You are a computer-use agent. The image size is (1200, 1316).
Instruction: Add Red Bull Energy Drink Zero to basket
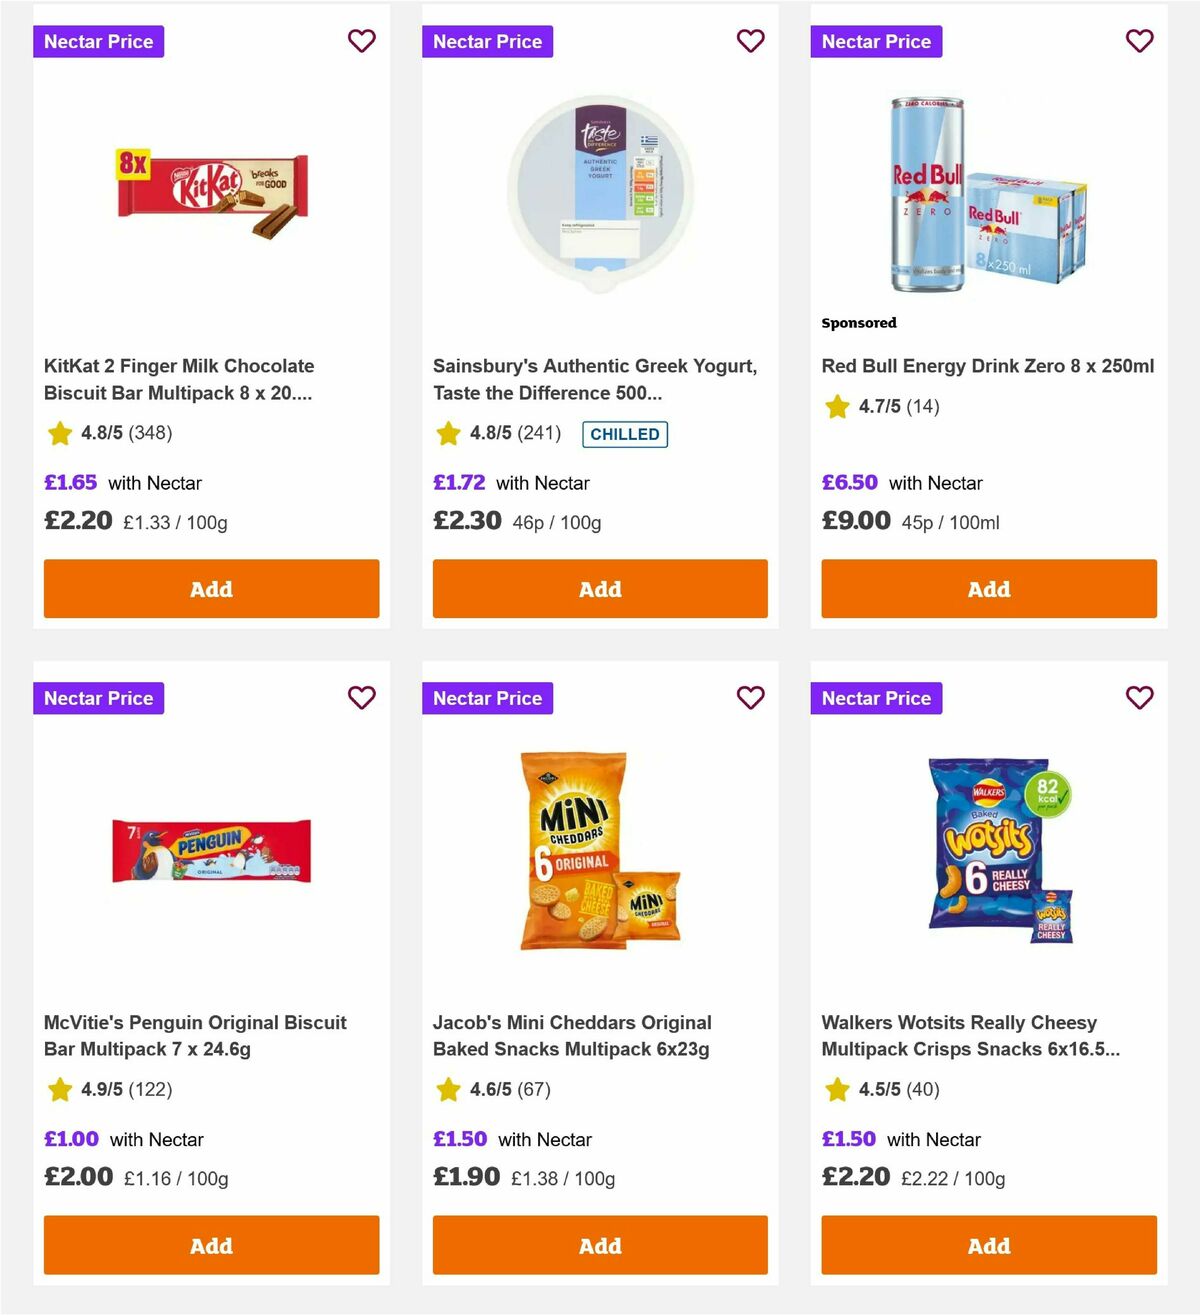(988, 589)
